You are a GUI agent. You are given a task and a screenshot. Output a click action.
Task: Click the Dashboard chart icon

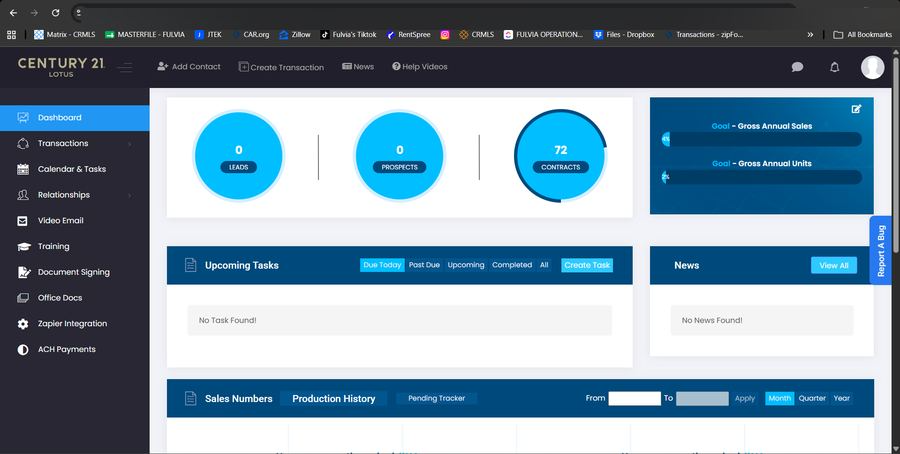click(x=23, y=118)
